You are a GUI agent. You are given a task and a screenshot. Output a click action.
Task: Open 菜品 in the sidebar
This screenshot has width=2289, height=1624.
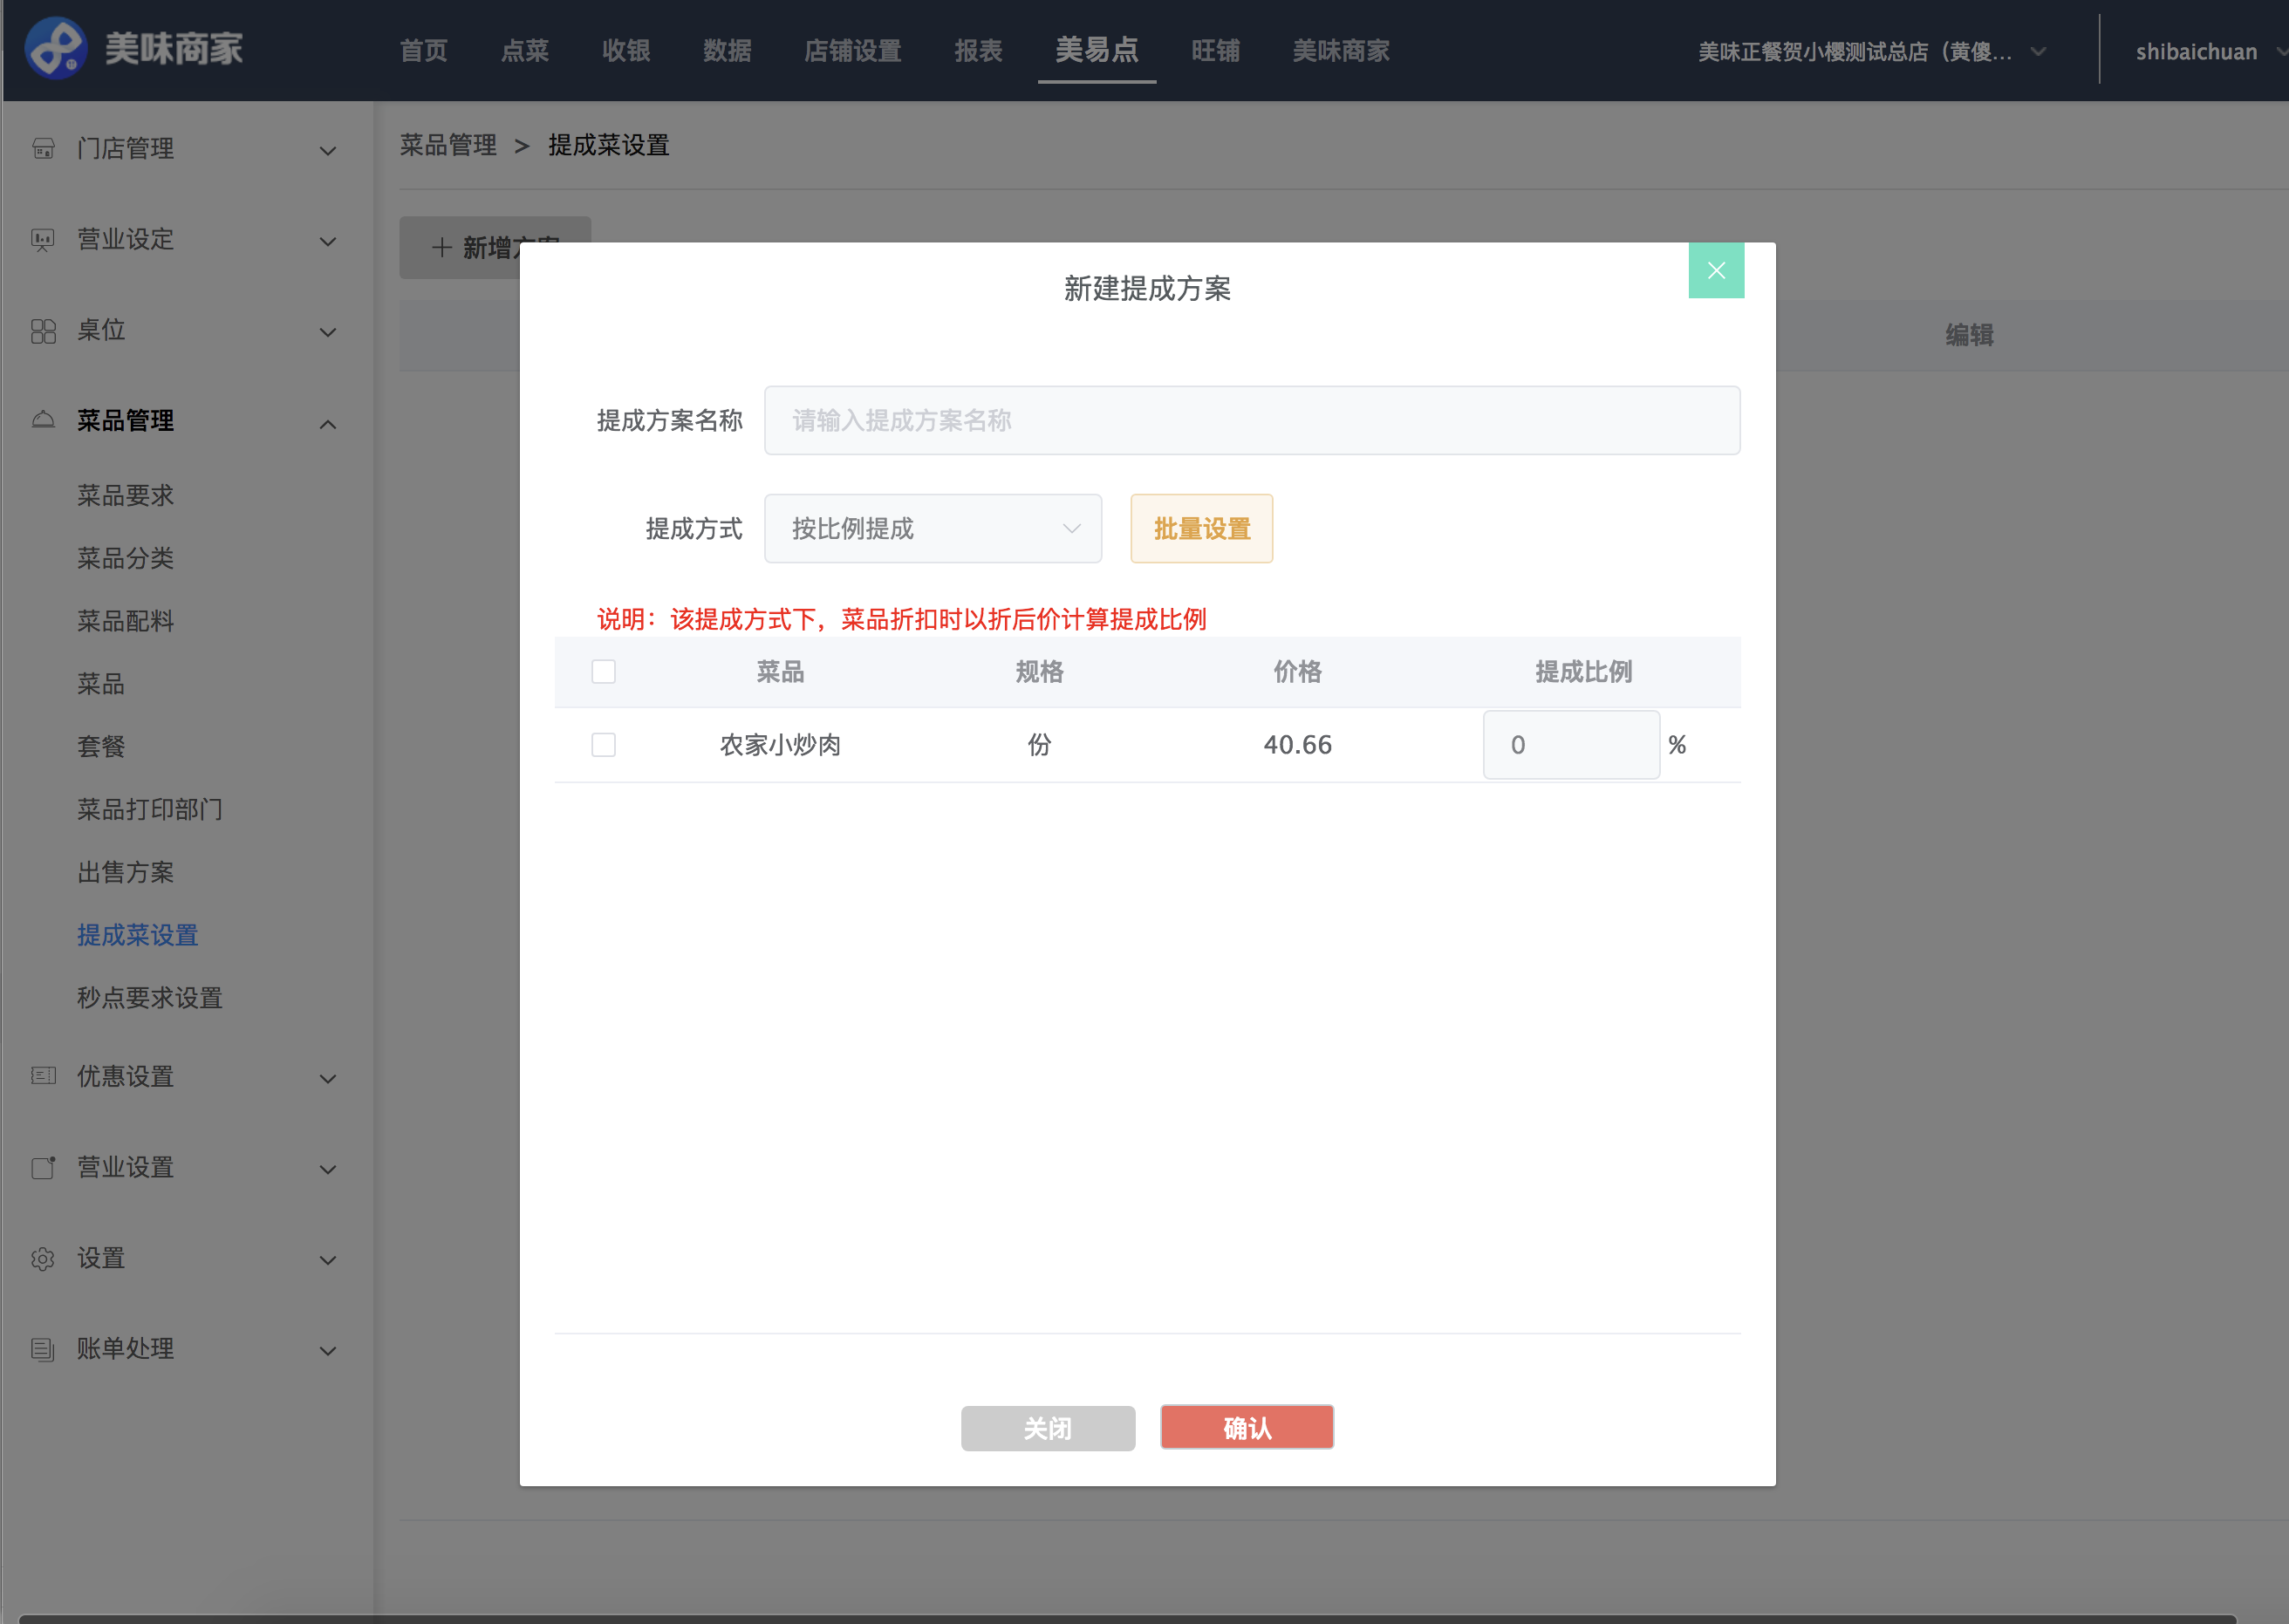pos(100,684)
